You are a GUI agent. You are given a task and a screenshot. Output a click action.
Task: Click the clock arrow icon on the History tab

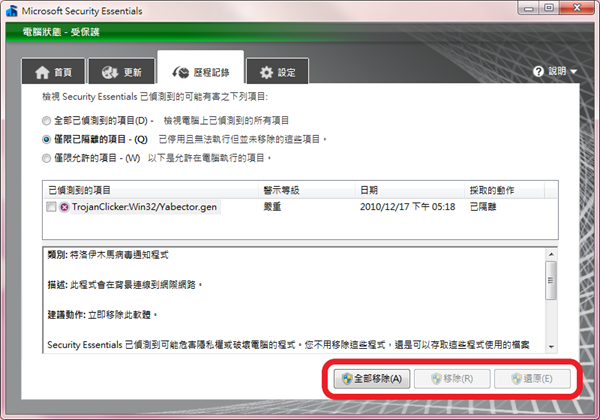(x=181, y=72)
